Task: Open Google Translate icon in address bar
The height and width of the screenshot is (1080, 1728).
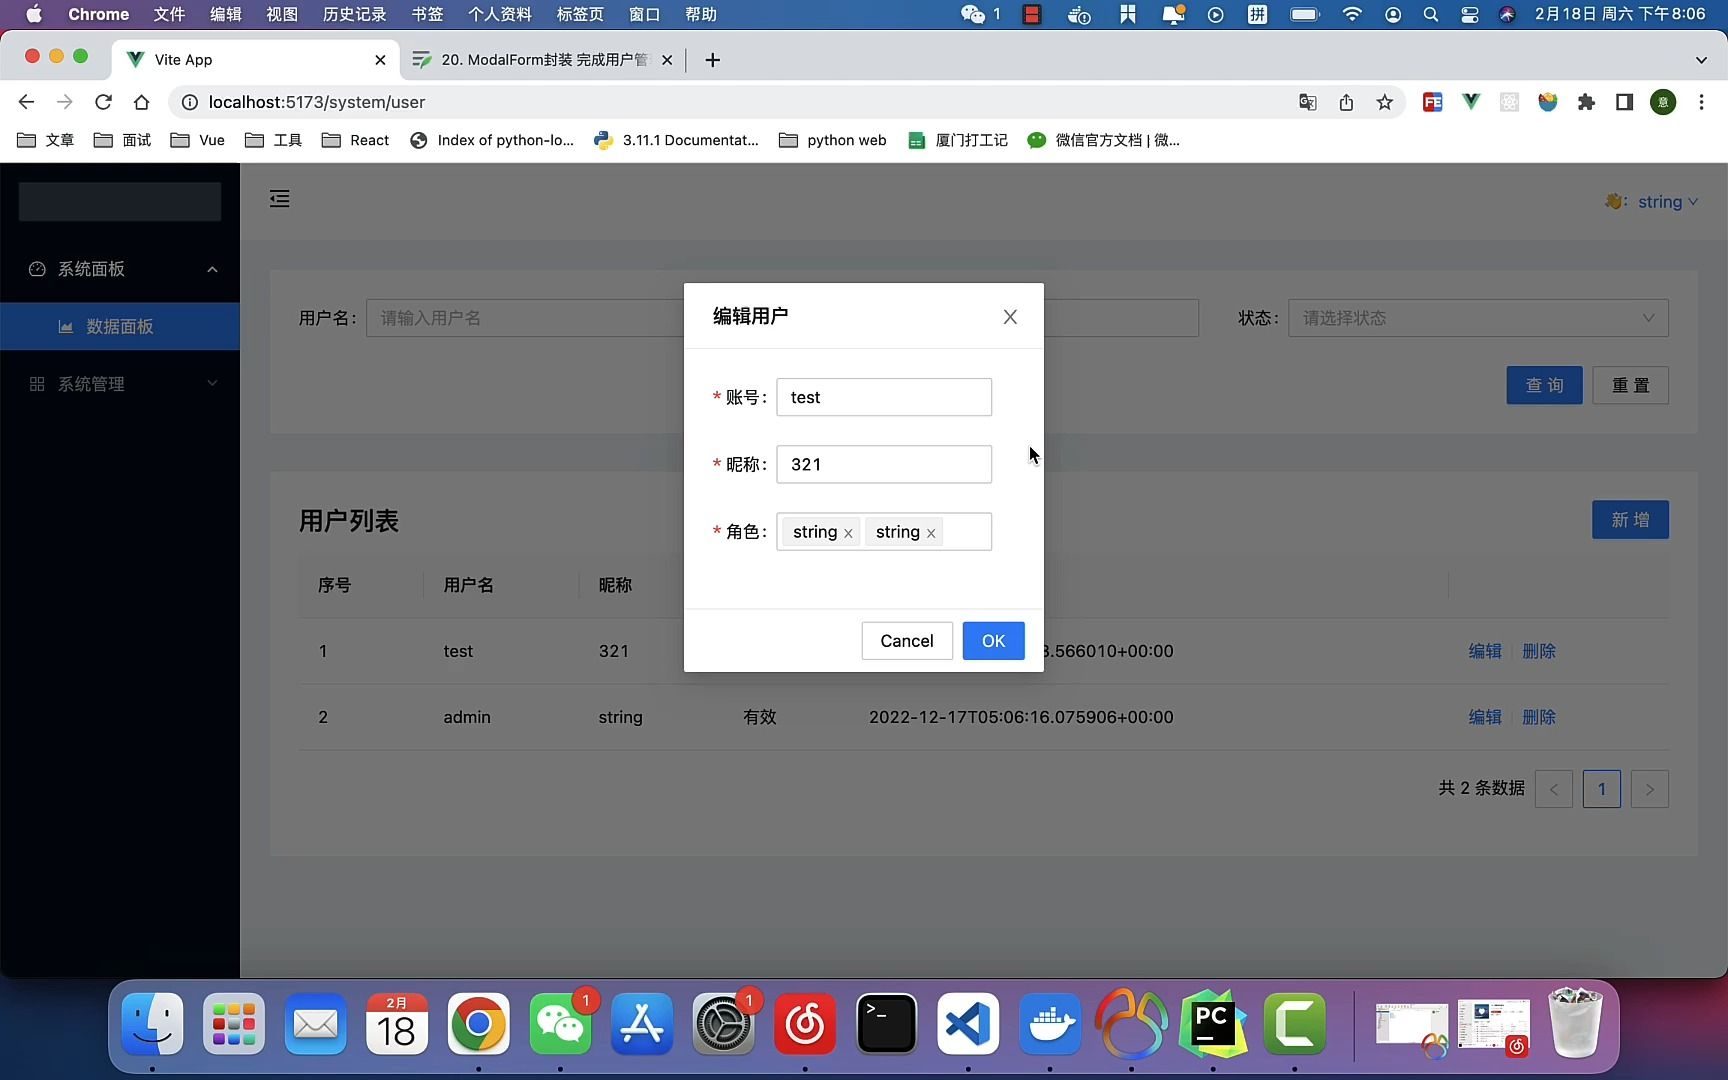Action: [x=1307, y=102]
